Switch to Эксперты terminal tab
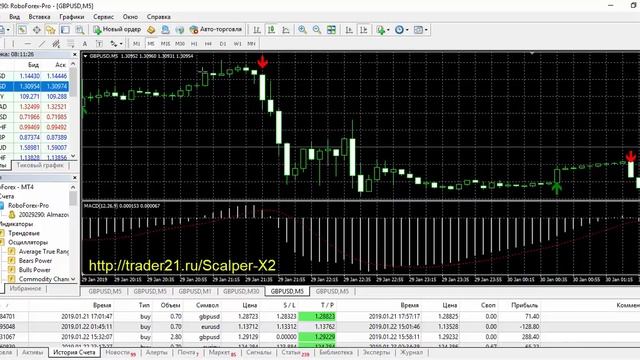 [x=376, y=352]
